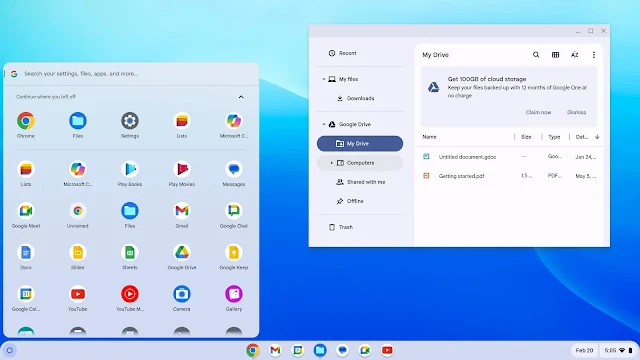Dismiss the 100GB storage banner
640x360 pixels.
(x=576, y=112)
